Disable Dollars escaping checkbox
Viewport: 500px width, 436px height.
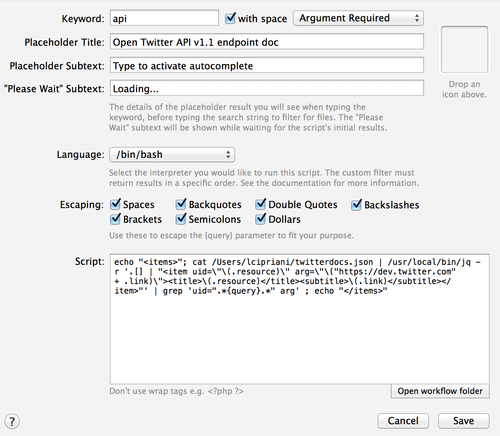coord(261,219)
